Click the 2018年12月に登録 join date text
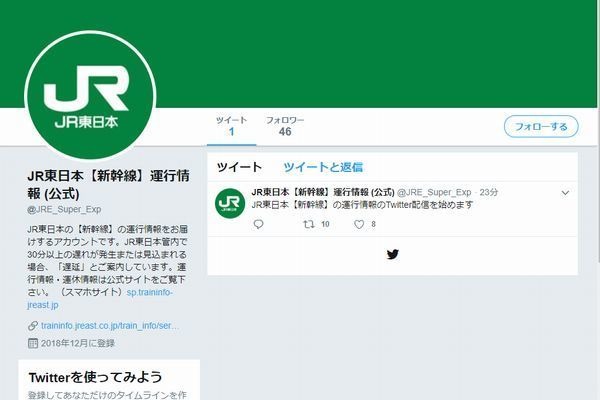 tap(78, 343)
